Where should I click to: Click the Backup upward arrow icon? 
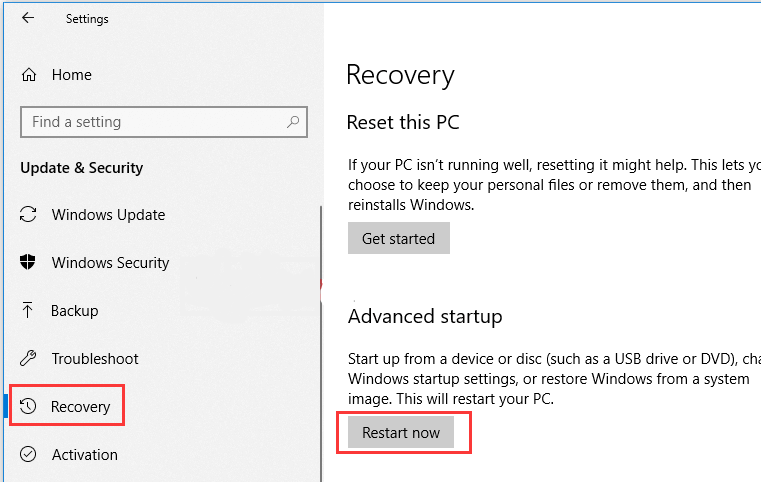(x=29, y=311)
